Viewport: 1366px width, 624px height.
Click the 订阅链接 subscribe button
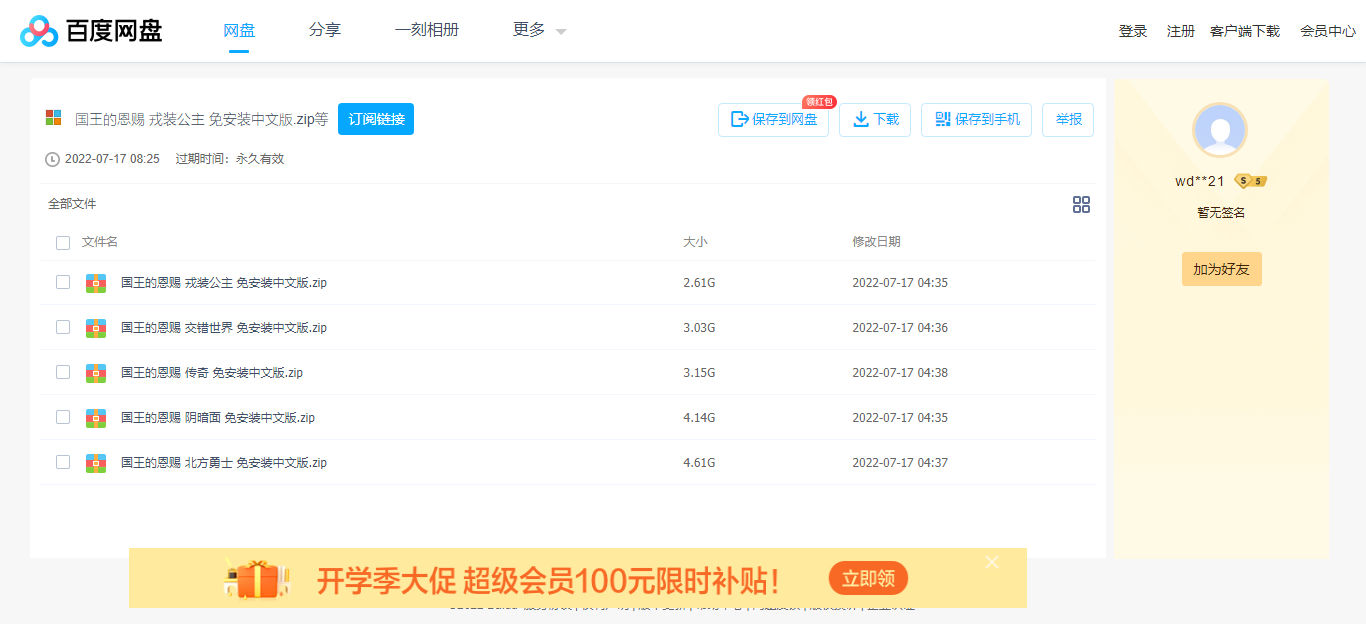[375, 118]
